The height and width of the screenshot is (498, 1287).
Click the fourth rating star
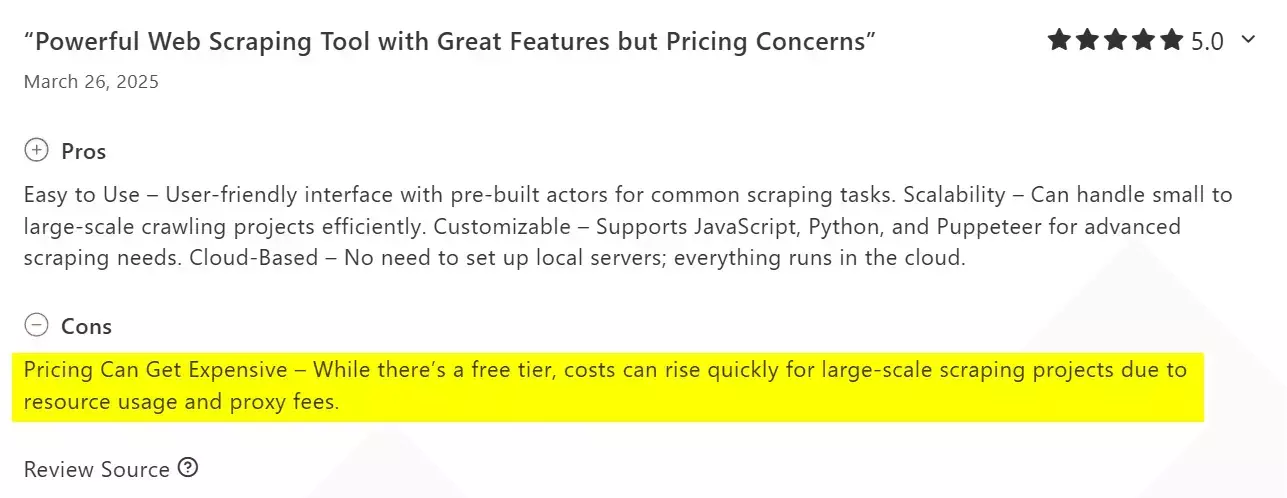click(1144, 40)
